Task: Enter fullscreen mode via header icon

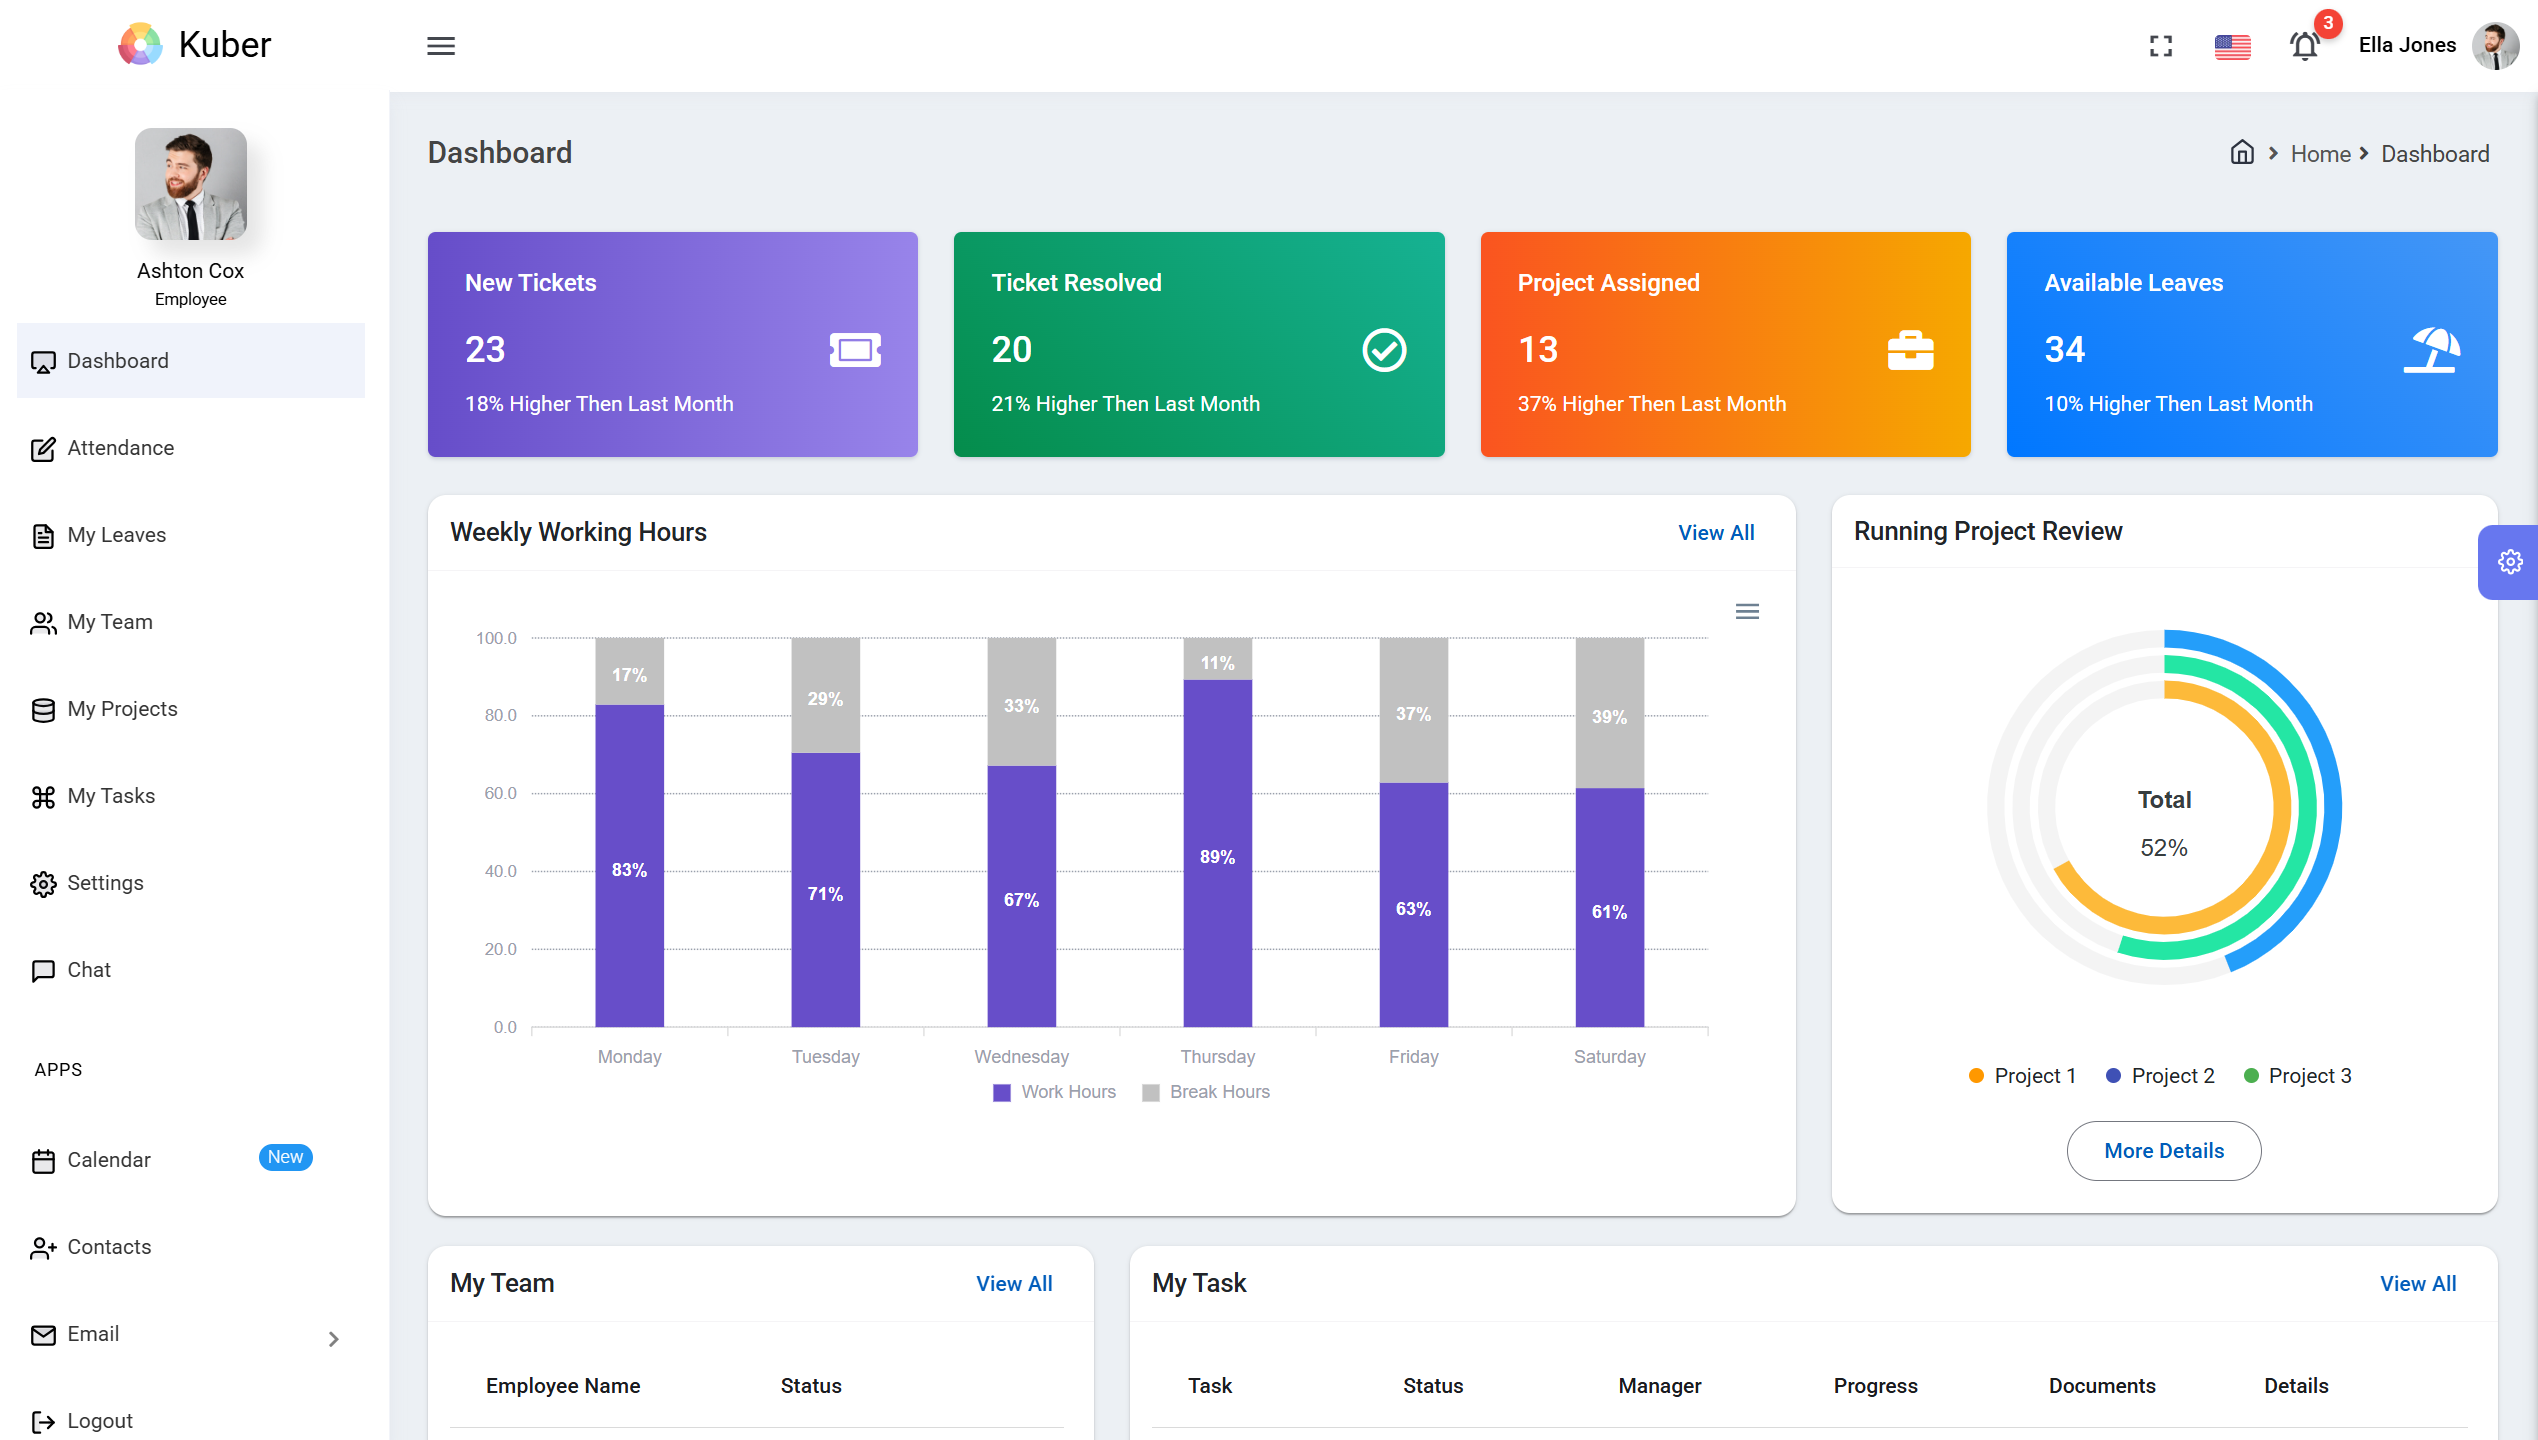Action: [x=2161, y=46]
